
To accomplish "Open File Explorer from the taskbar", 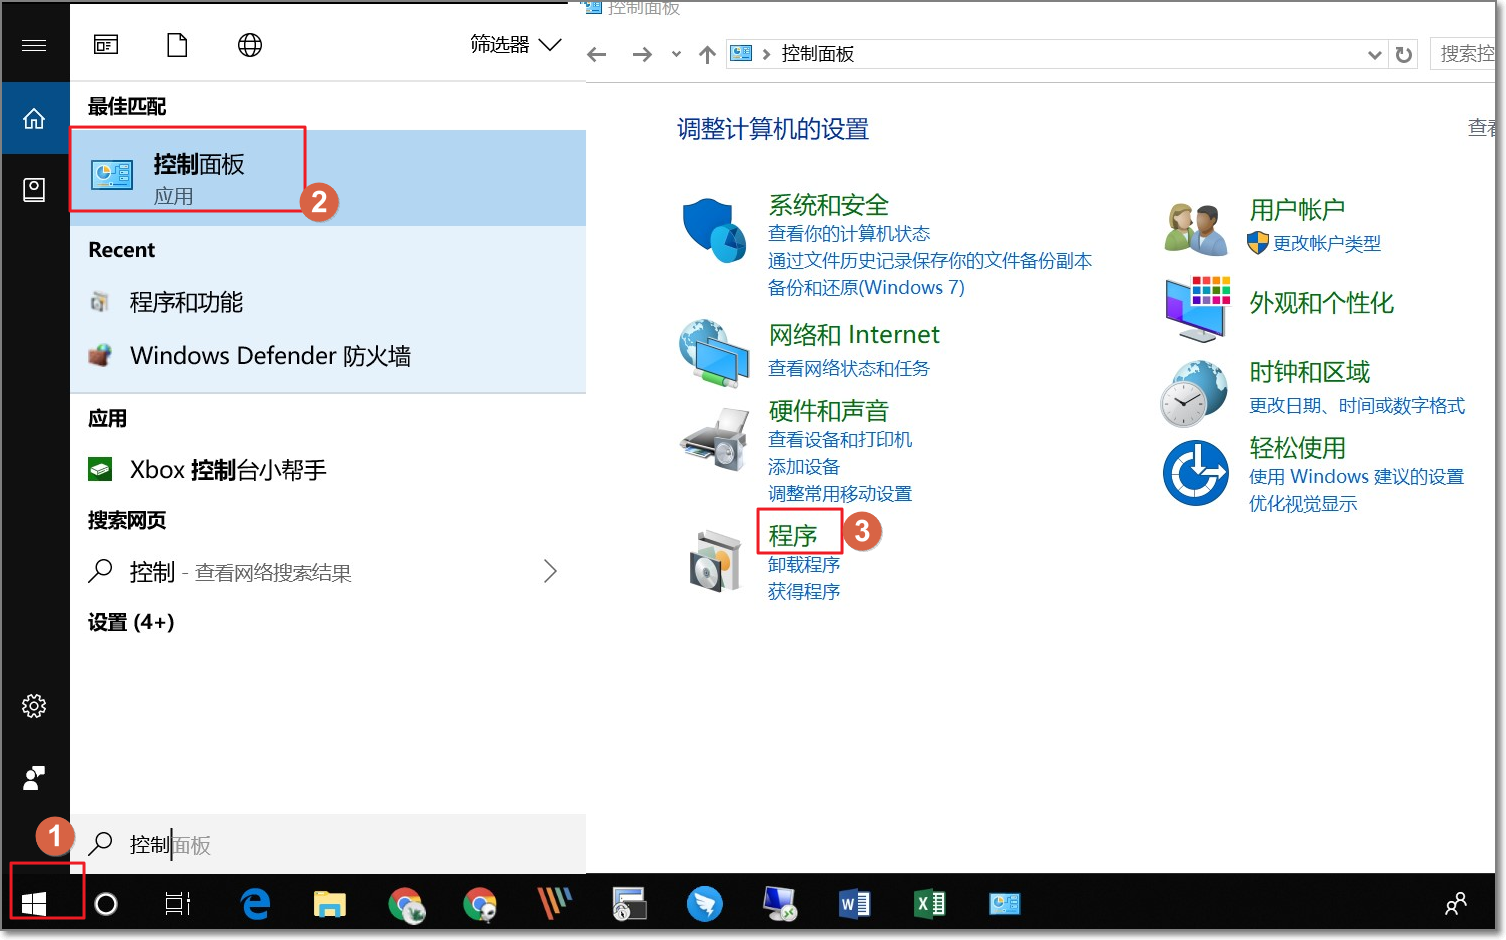I will (329, 904).
